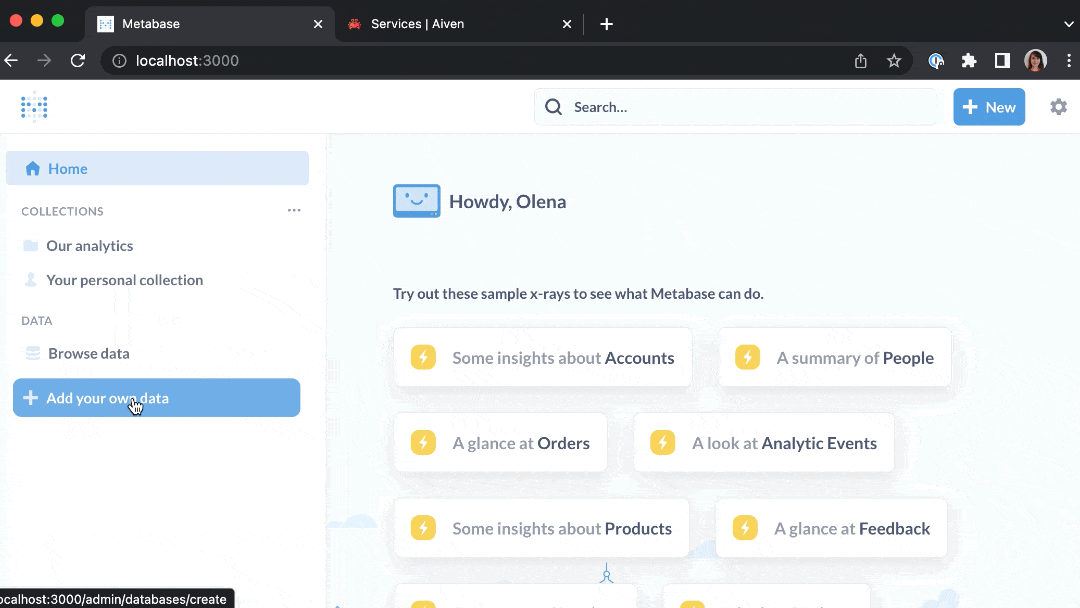The width and height of the screenshot is (1080, 608).
Task: Open A glance at Orders x-ray
Action: [501, 443]
